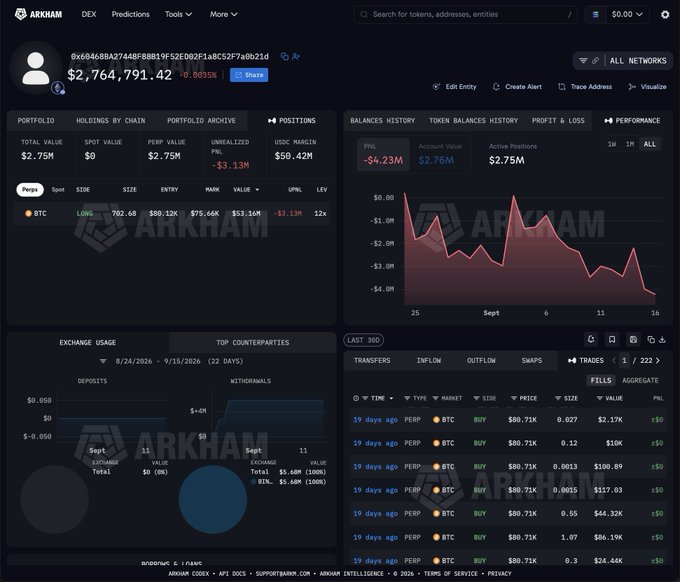Click the bookmark icon above transfers
Image resolution: width=680 pixels, height=582 pixels.
click(611, 340)
